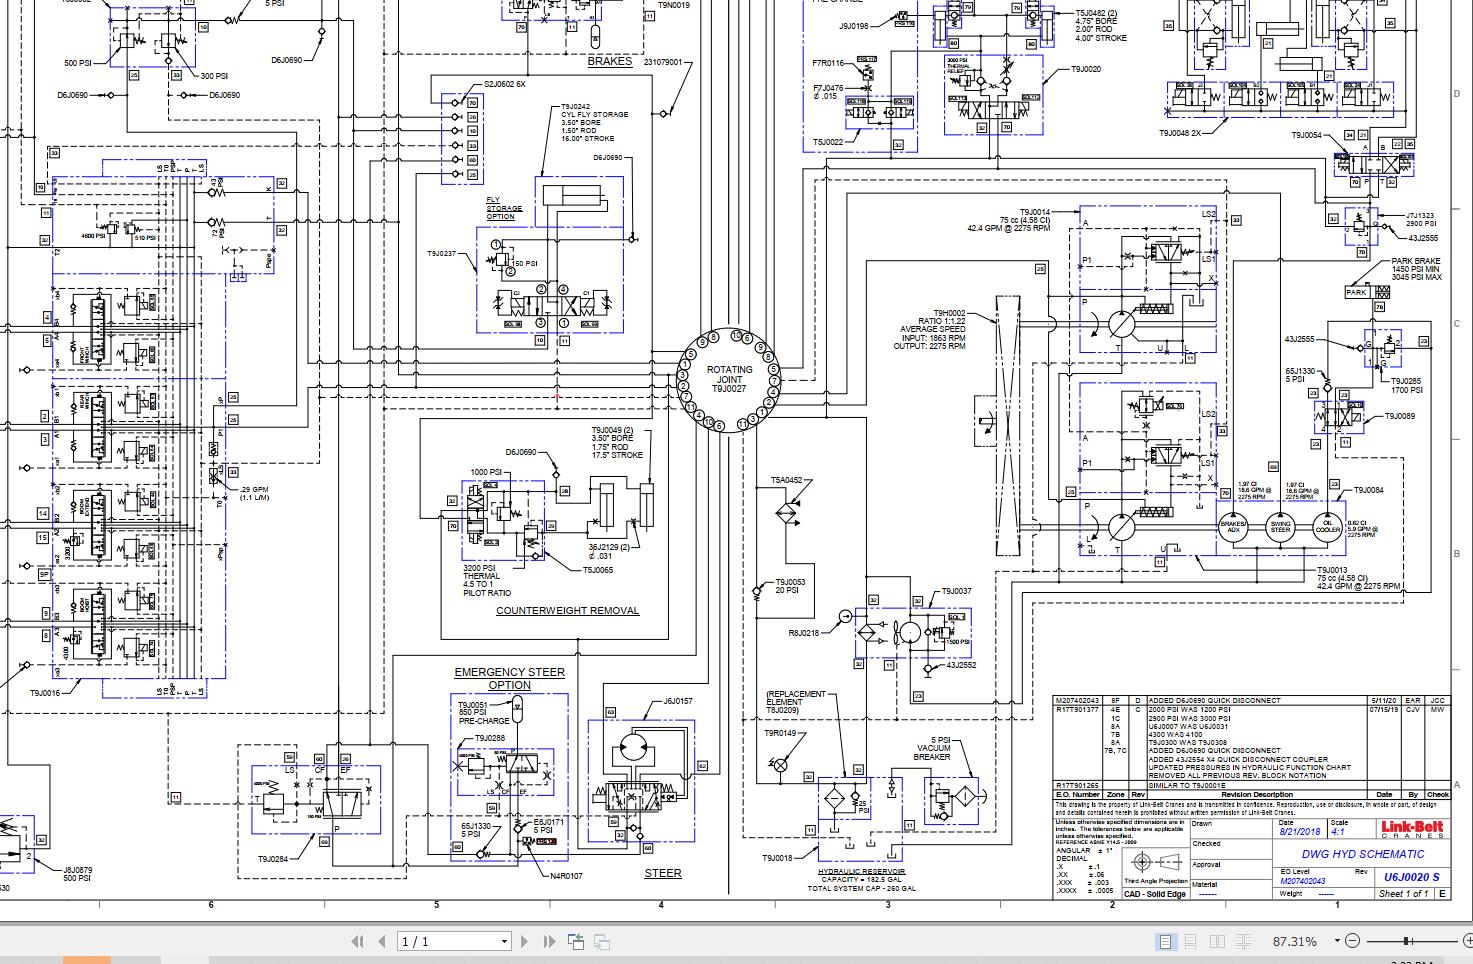
Task: Click the next view icon
Action: (602, 941)
